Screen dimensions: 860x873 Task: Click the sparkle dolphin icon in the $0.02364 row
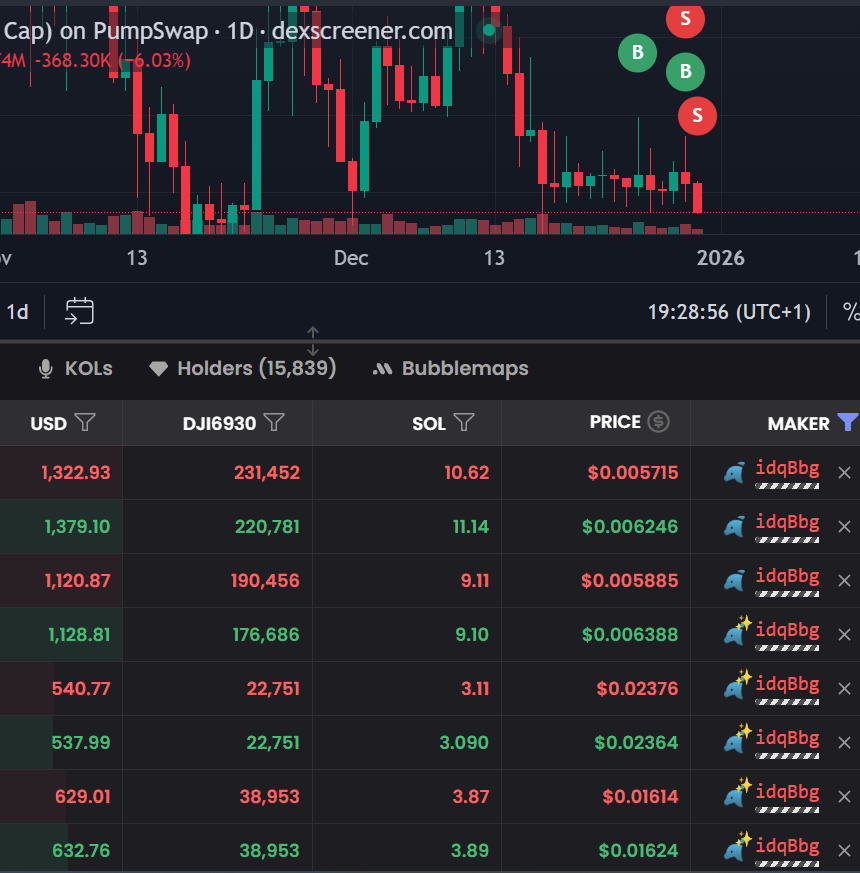738,739
